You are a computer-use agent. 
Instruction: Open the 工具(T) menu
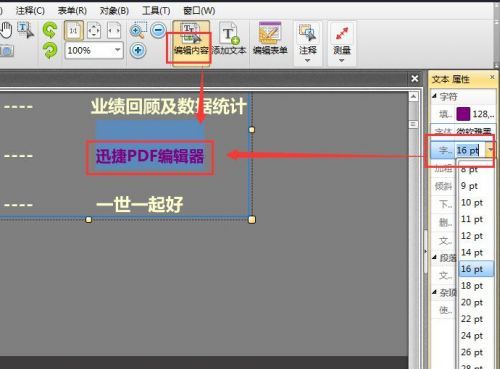156,11
